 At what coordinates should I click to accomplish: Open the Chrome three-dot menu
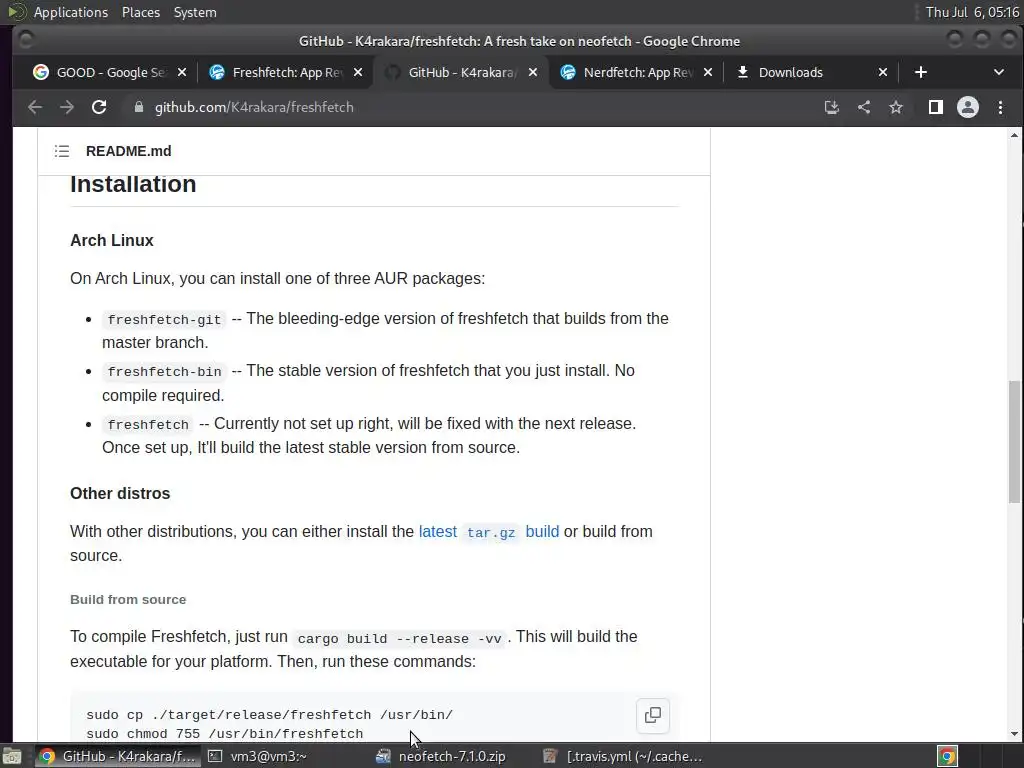(1000, 107)
